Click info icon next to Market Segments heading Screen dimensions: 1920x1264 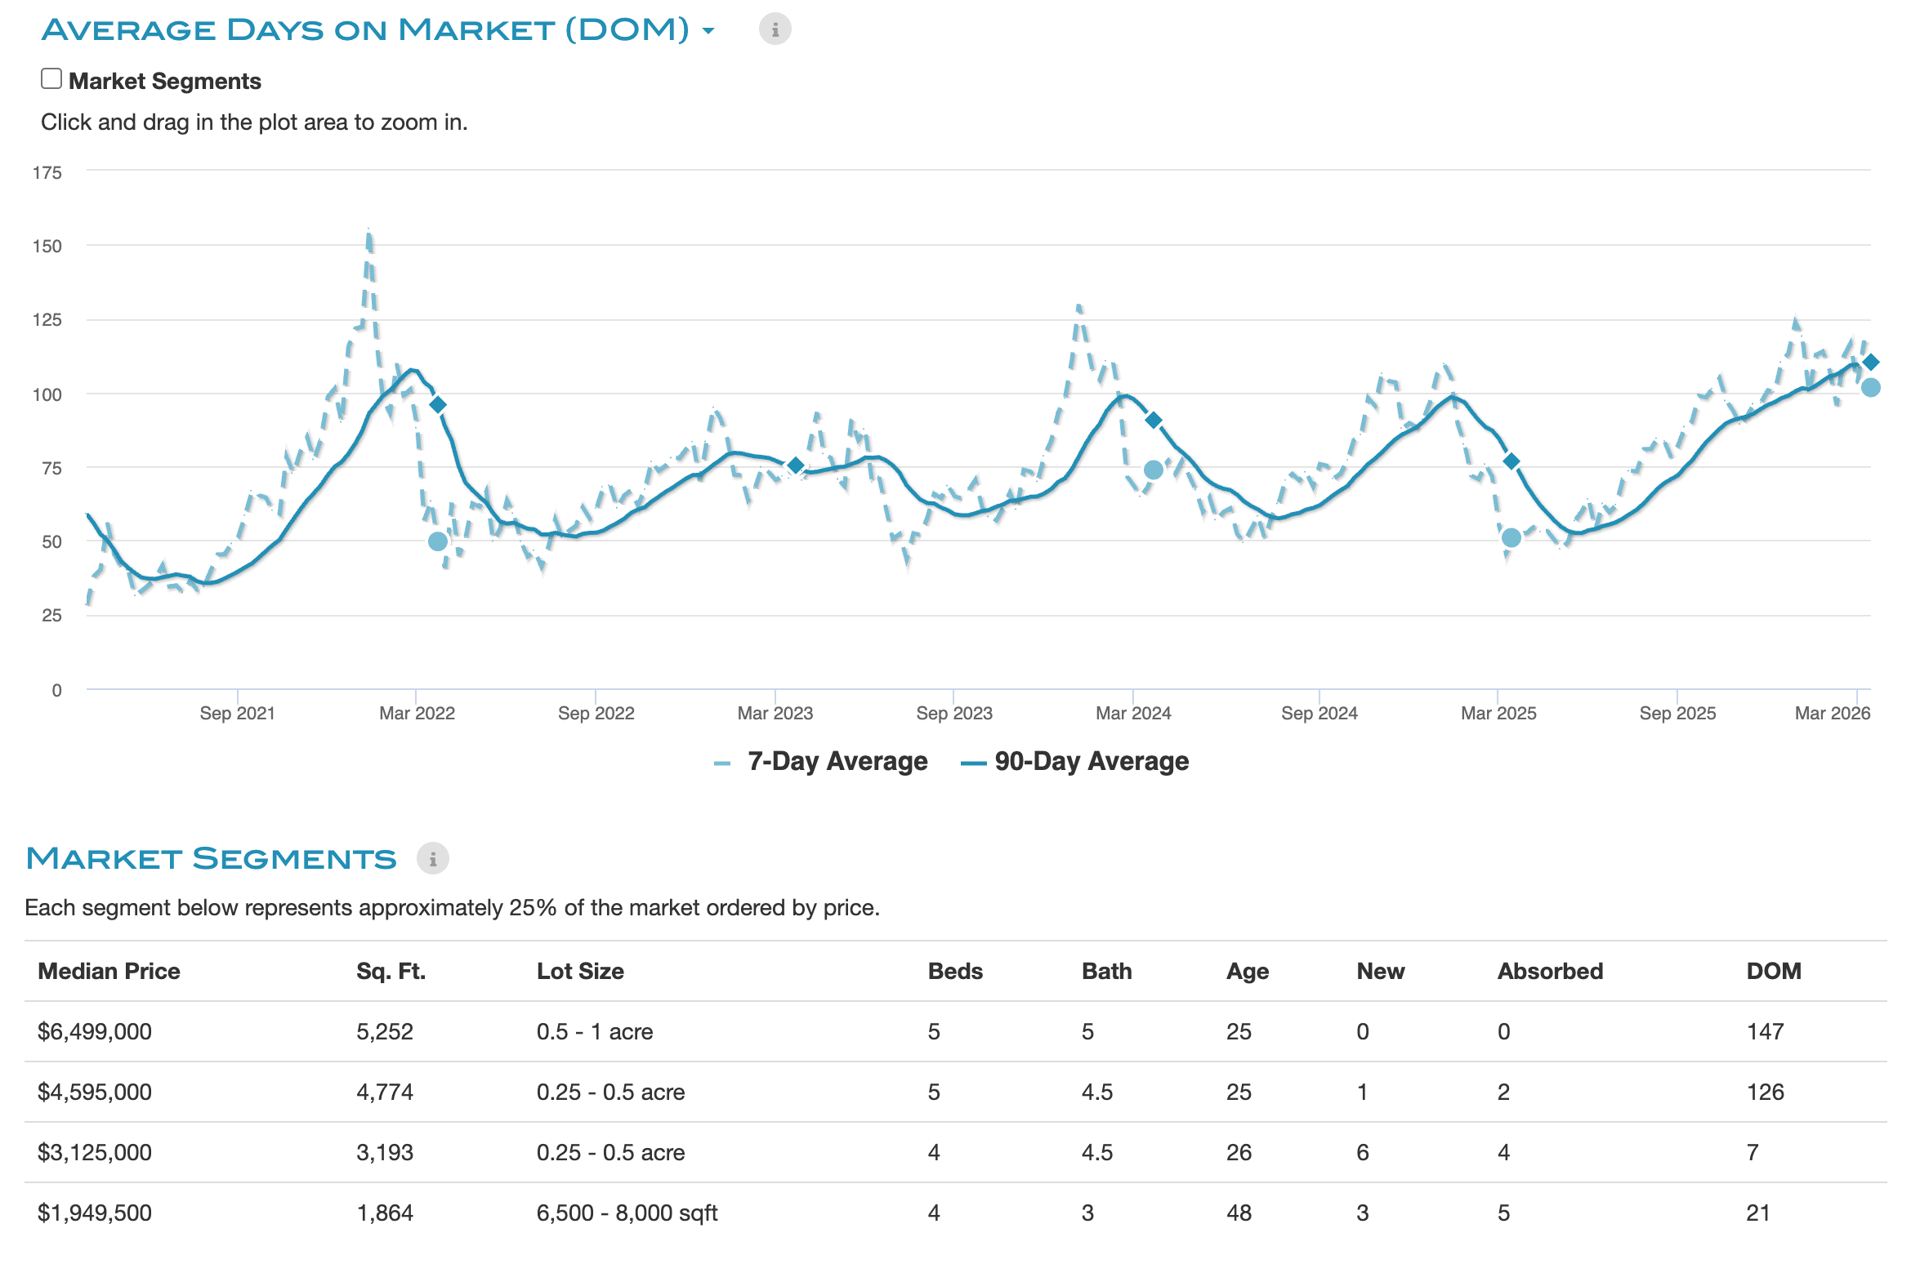[432, 858]
